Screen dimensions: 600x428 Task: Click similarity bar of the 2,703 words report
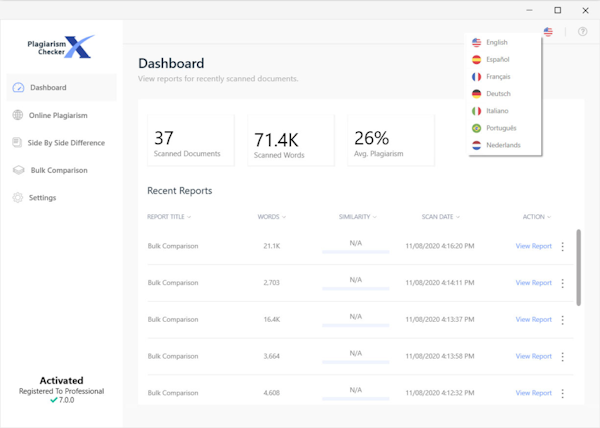point(355,289)
